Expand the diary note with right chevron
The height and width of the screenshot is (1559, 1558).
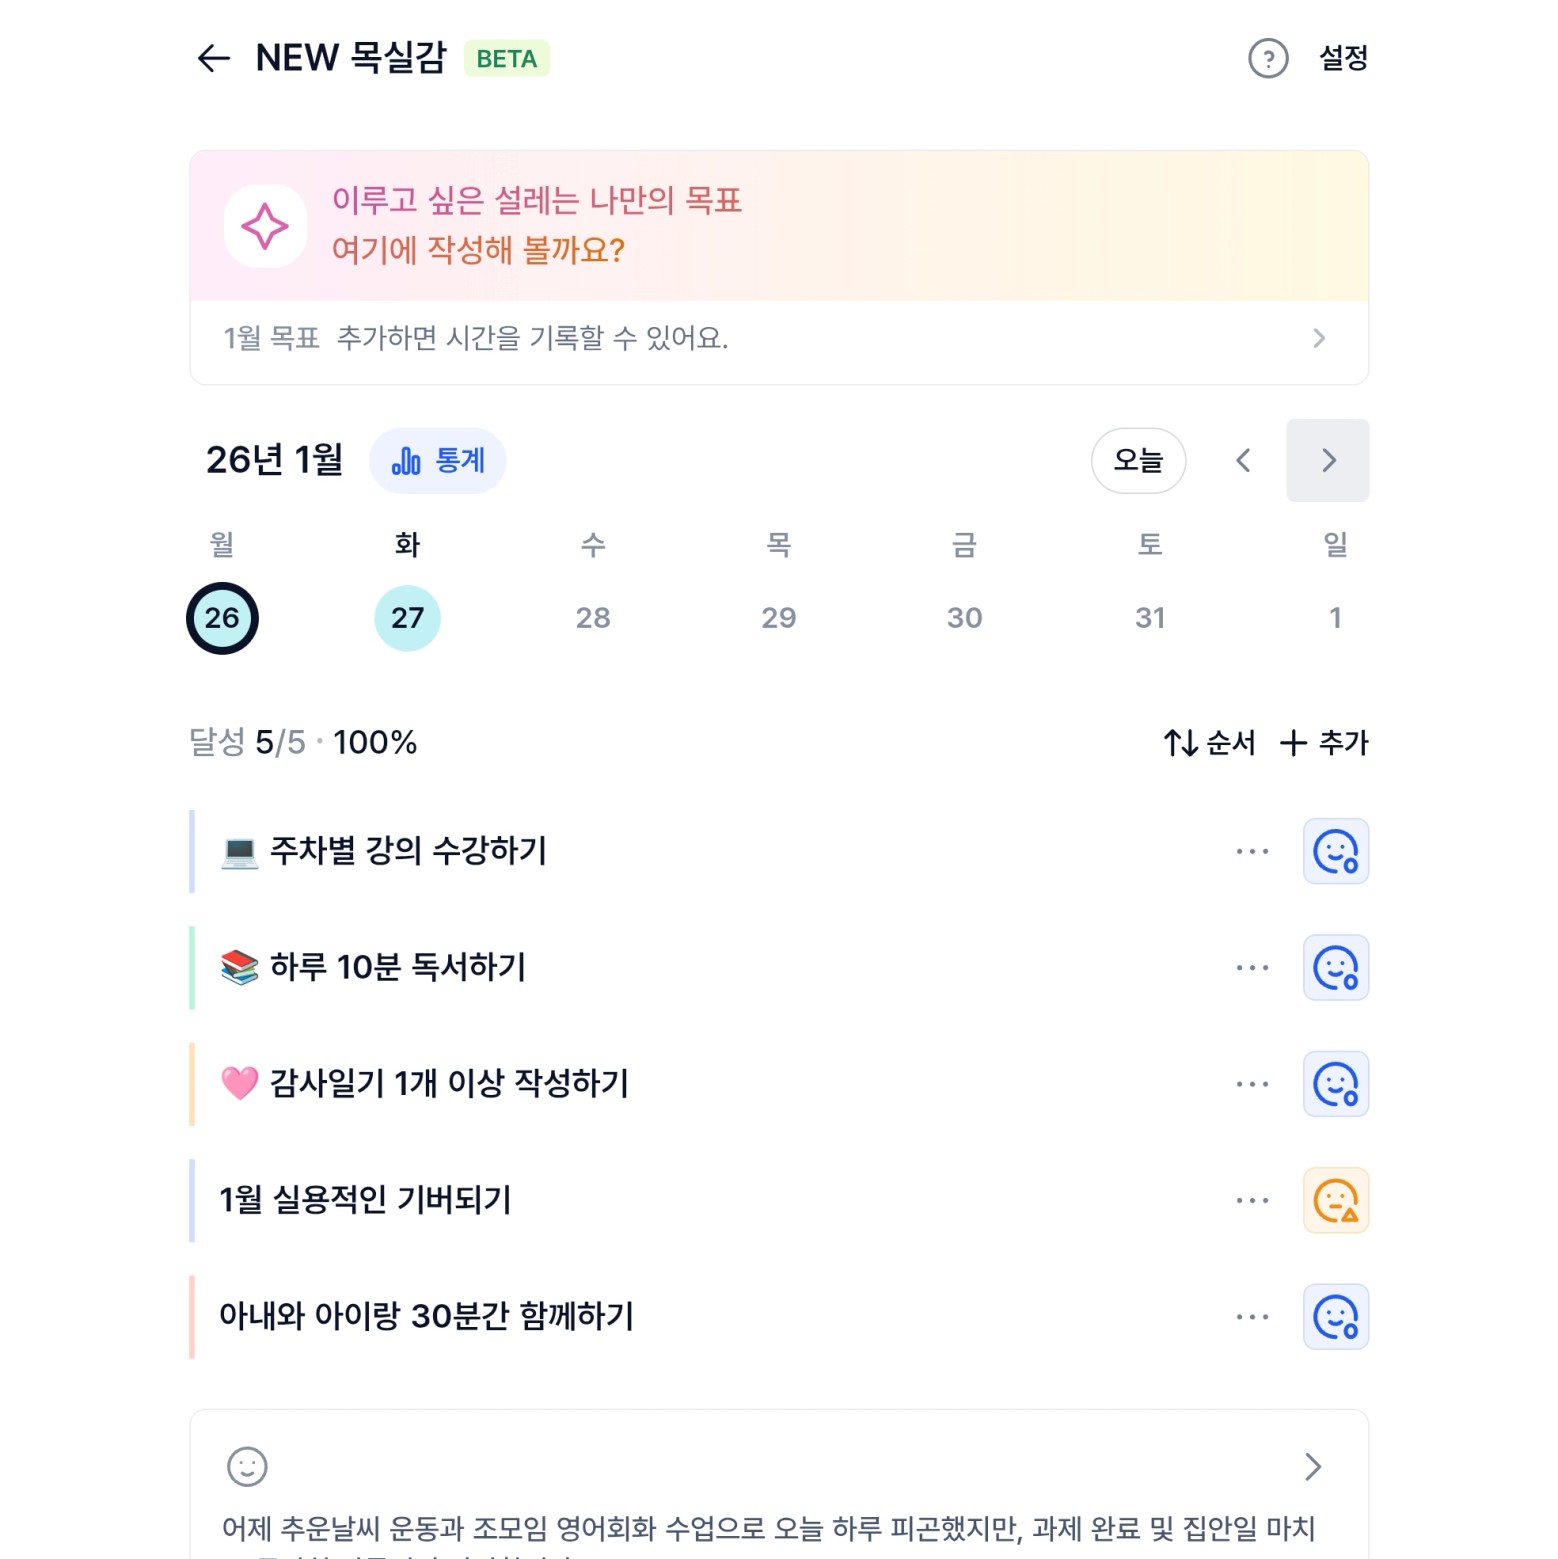1313,1467
